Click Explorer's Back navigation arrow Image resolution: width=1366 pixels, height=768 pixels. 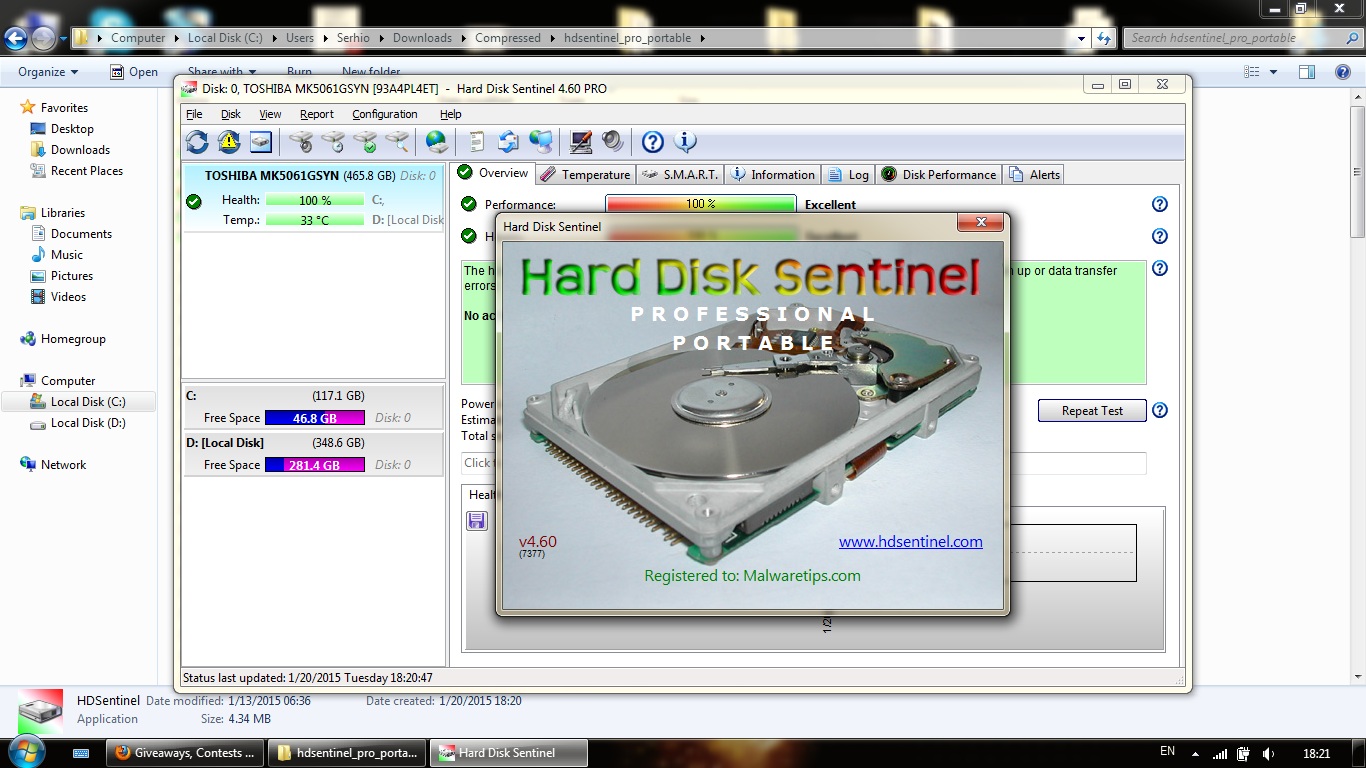(x=16, y=38)
